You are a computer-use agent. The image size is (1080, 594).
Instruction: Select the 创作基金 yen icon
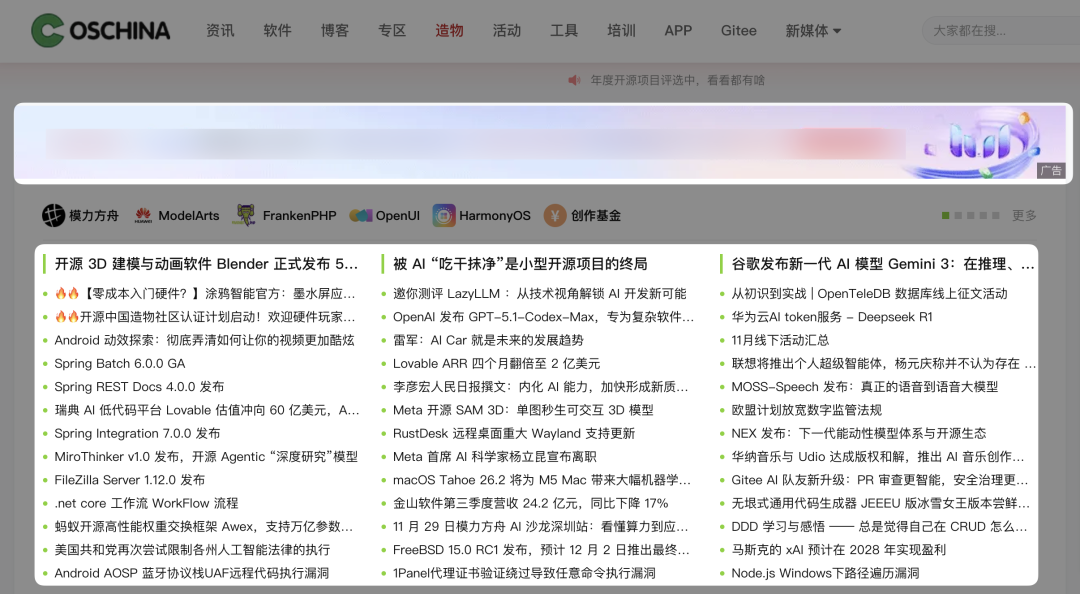pyautogui.click(x=556, y=214)
